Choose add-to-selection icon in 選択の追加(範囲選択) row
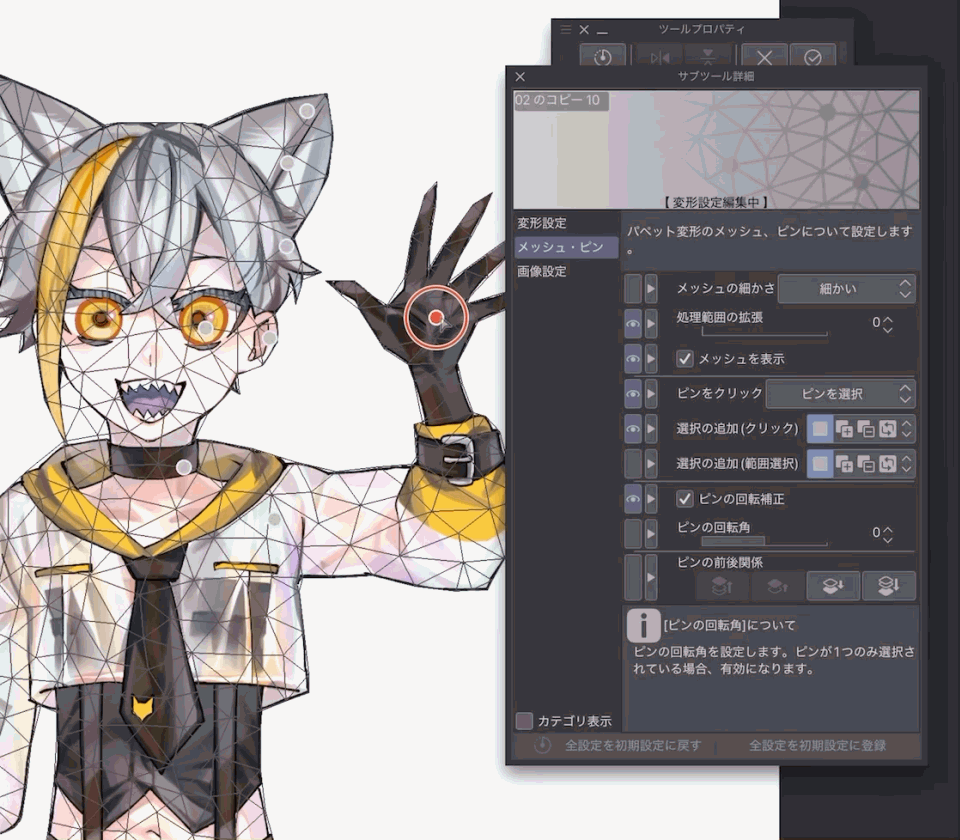 pyautogui.click(x=844, y=465)
